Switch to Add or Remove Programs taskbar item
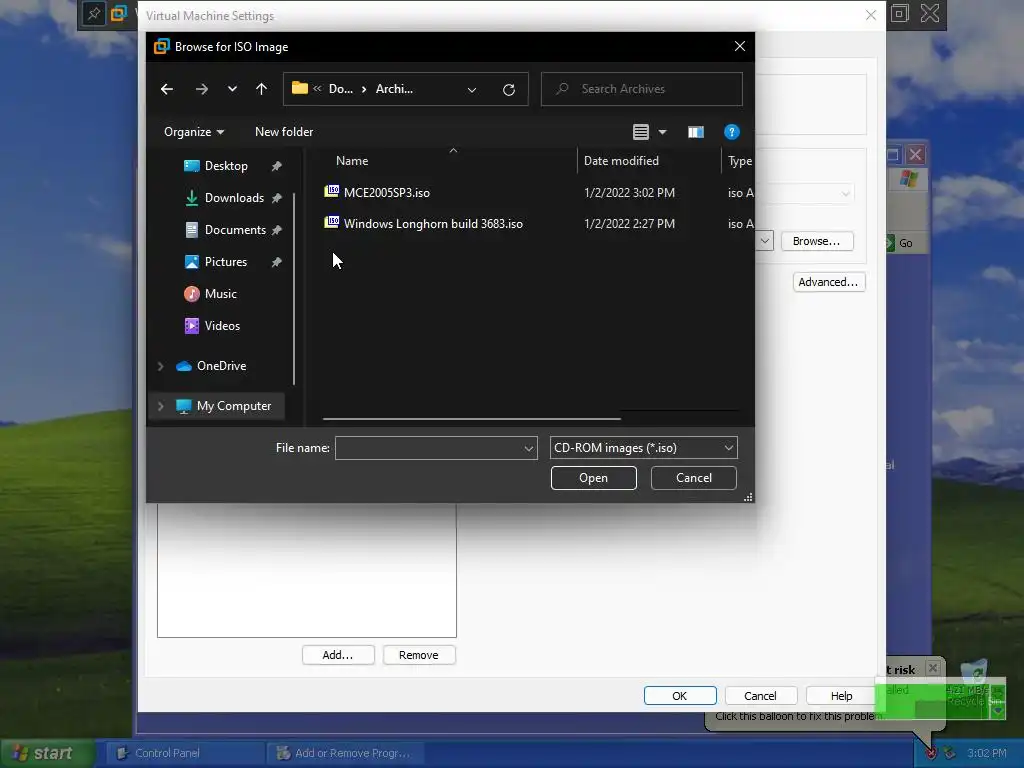The width and height of the screenshot is (1024, 768). point(345,753)
